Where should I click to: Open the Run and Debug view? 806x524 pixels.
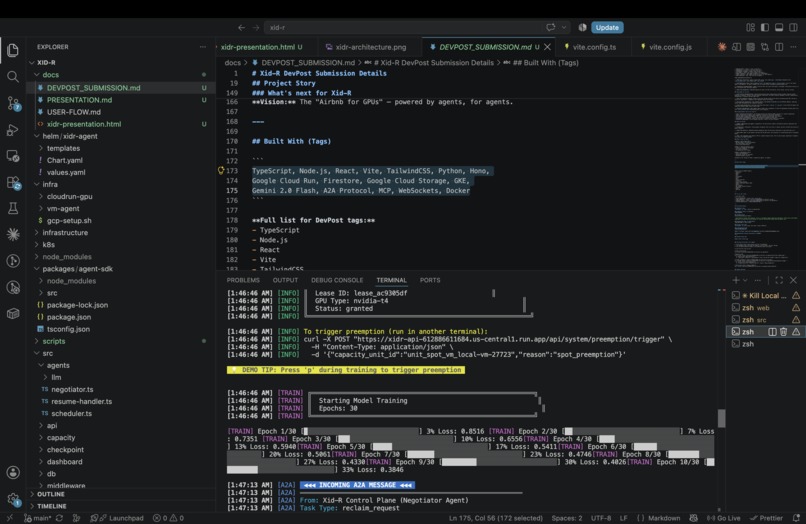pyautogui.click(x=13, y=130)
